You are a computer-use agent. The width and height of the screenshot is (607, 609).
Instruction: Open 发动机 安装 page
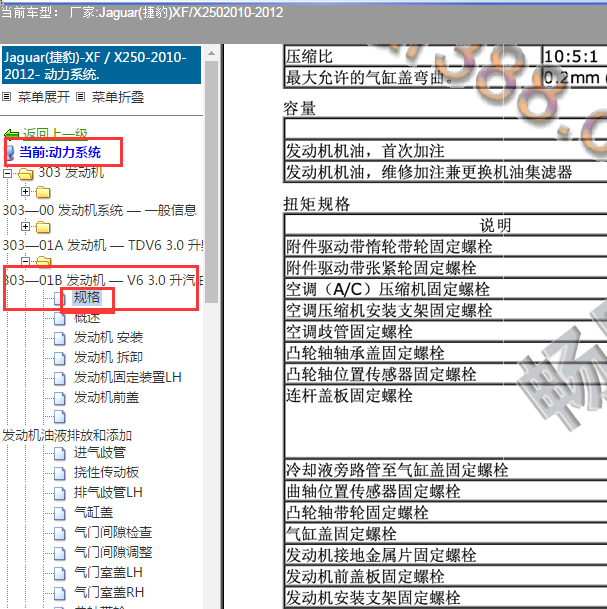pos(108,337)
